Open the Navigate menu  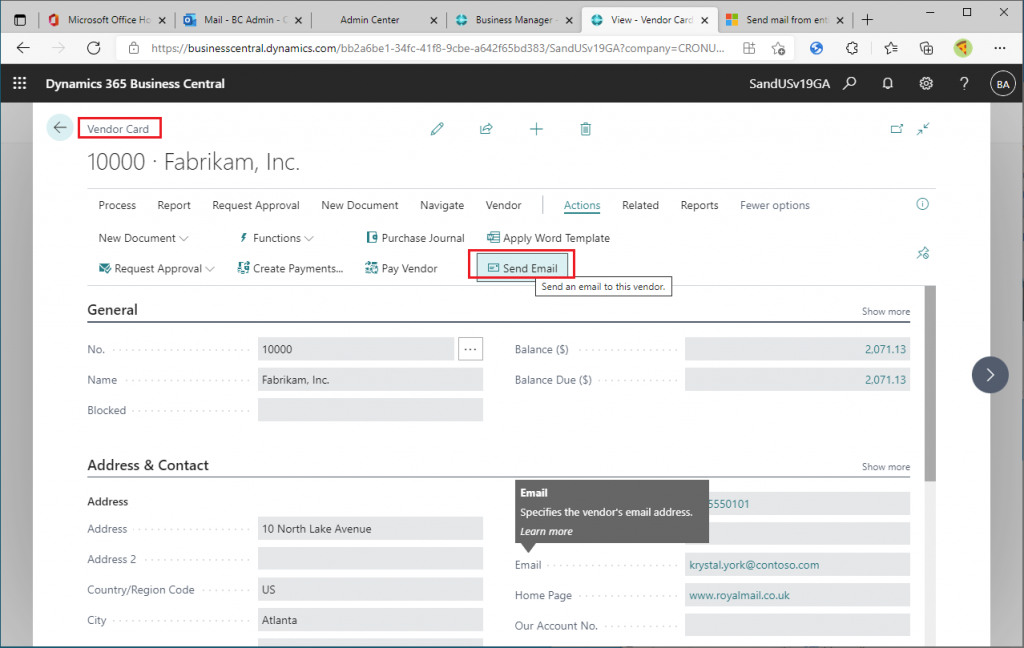(x=441, y=205)
